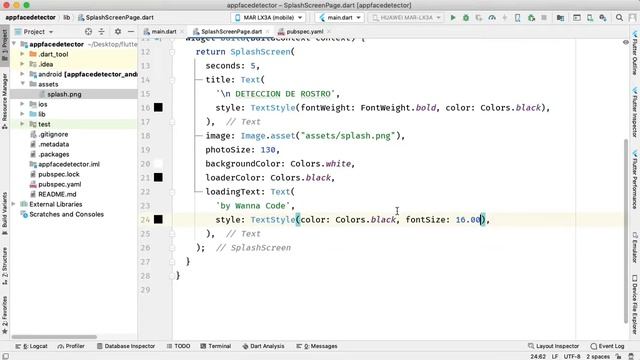
Task: Click the locate file target icon in Project panel
Action: (88, 31)
